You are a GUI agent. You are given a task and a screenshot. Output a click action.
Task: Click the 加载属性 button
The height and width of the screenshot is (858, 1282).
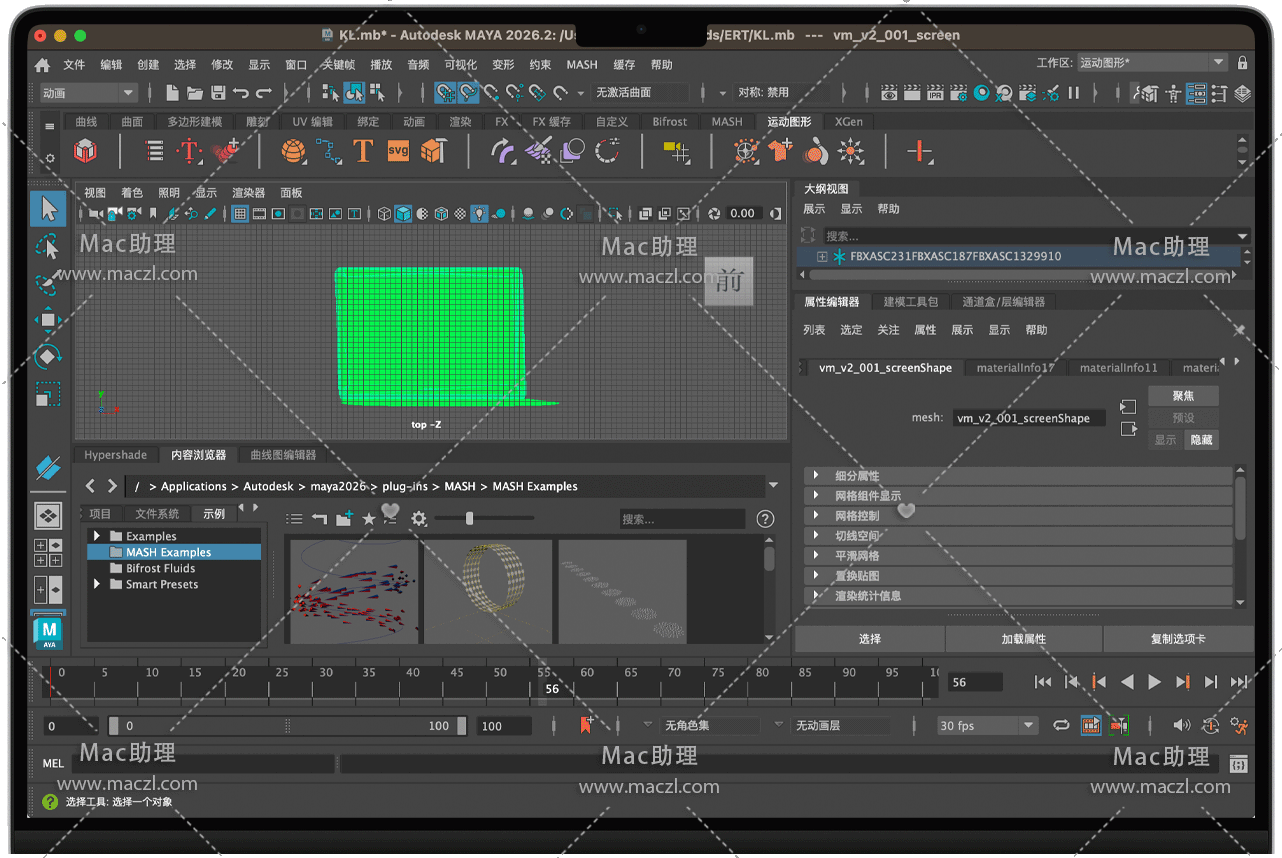coord(1023,639)
